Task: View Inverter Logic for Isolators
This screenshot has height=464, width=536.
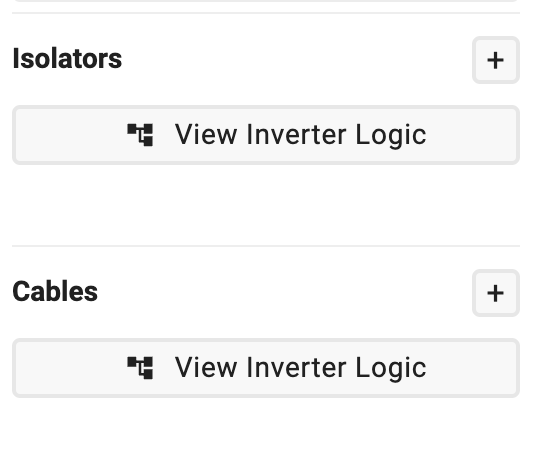Action: coord(266,135)
